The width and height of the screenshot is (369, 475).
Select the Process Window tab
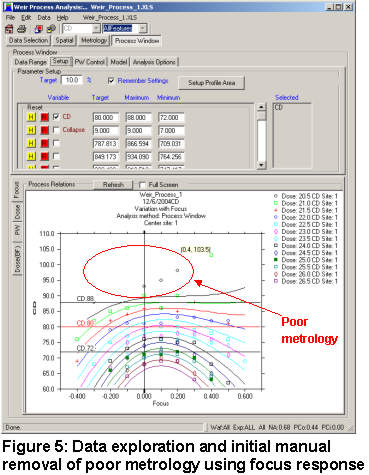137,41
